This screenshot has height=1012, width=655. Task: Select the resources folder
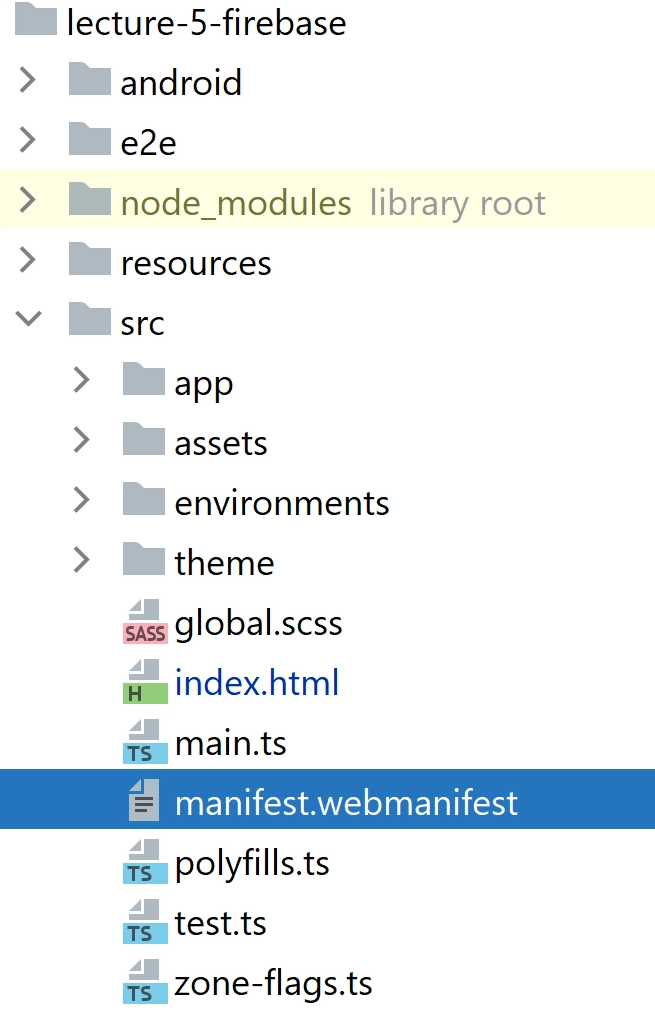point(195,262)
